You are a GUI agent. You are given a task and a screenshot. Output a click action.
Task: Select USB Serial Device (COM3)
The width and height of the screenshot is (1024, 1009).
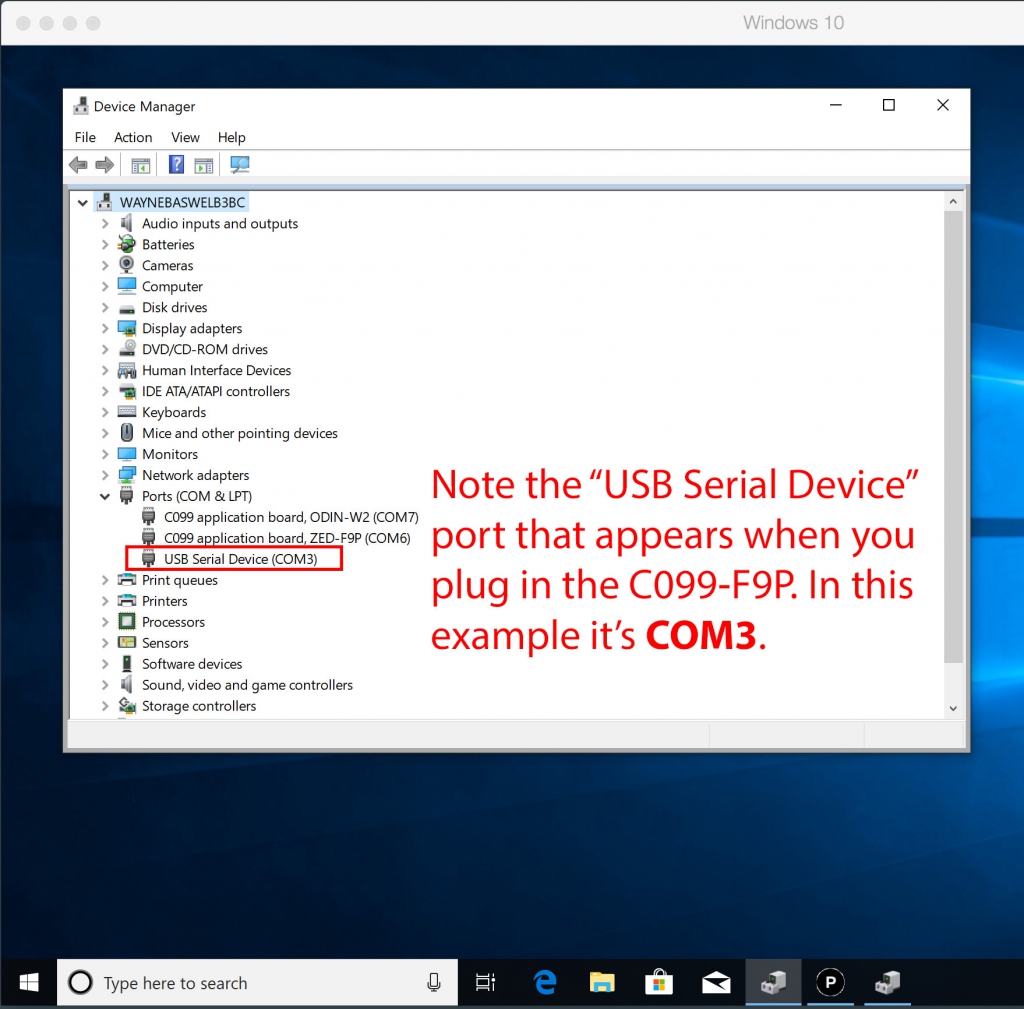pos(240,559)
